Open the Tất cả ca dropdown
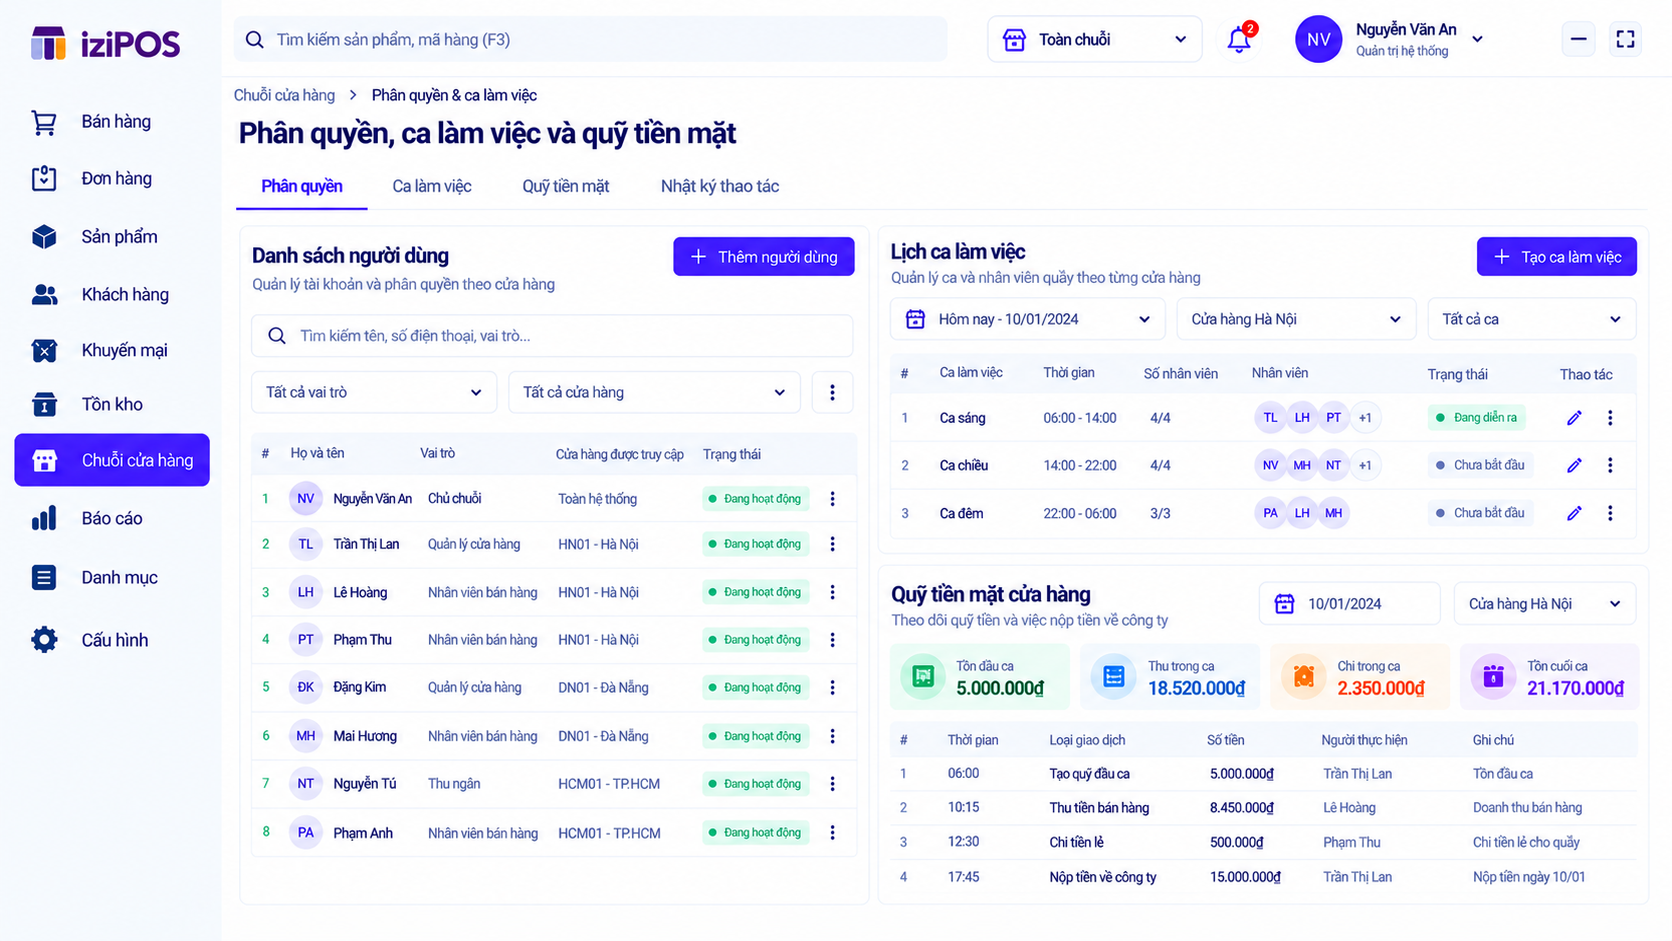The width and height of the screenshot is (1672, 941). pos(1532,320)
